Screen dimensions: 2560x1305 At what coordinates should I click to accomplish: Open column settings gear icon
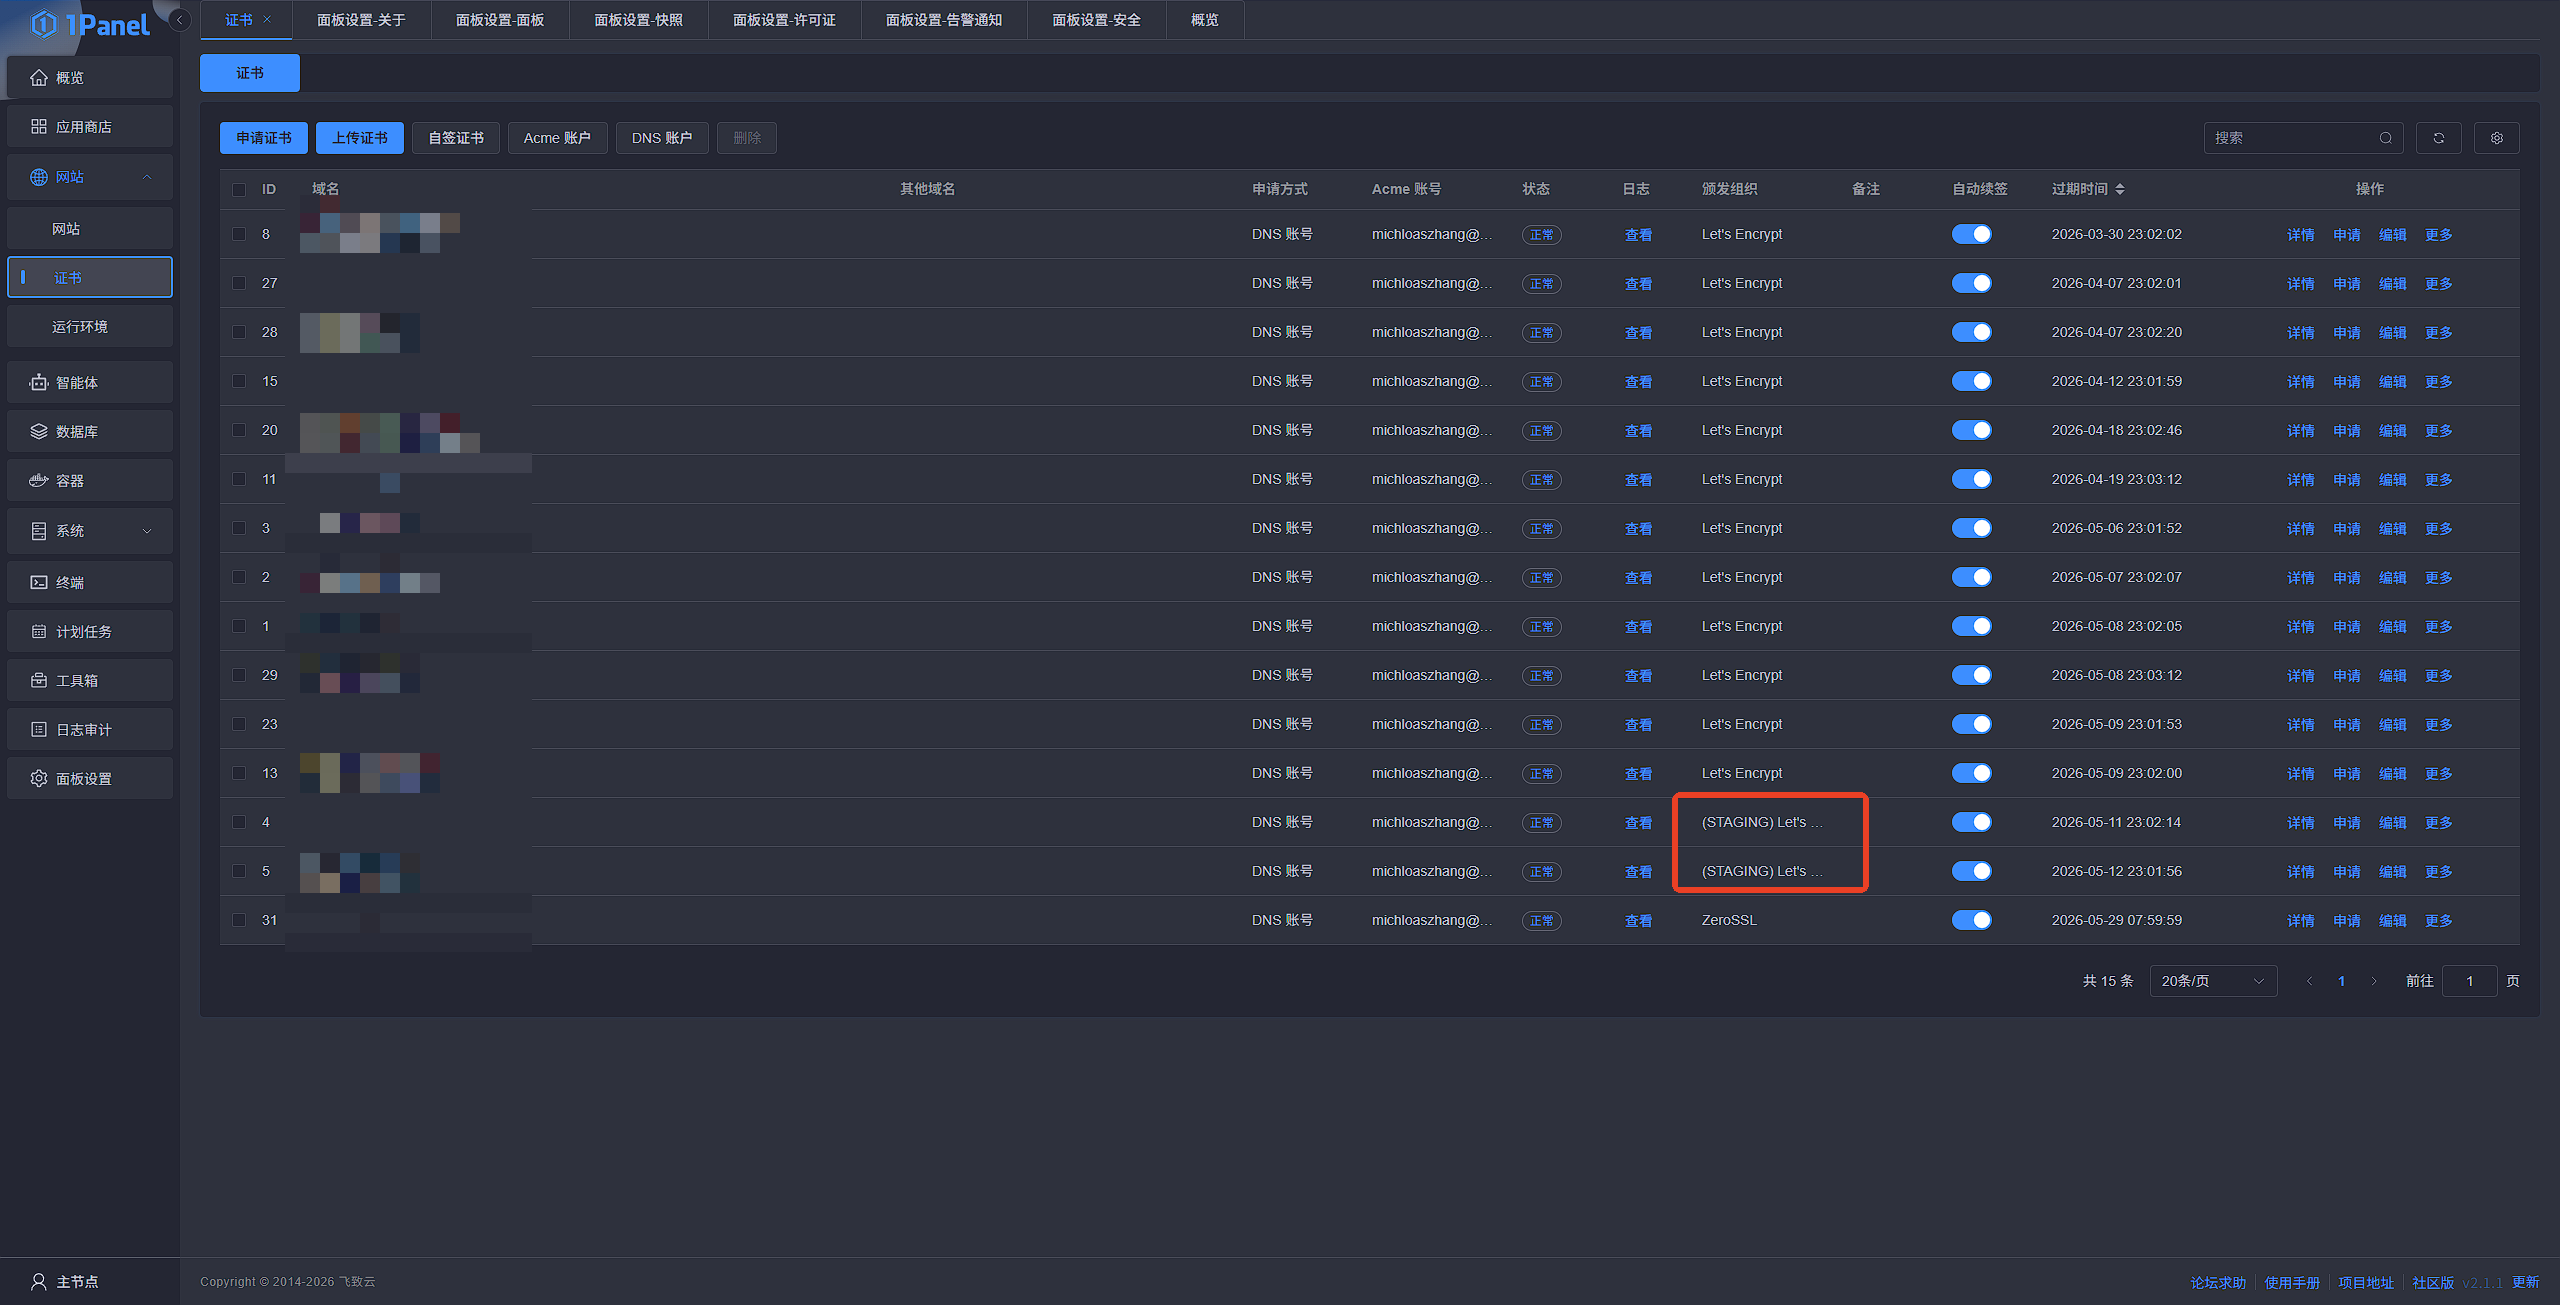(x=2496, y=138)
